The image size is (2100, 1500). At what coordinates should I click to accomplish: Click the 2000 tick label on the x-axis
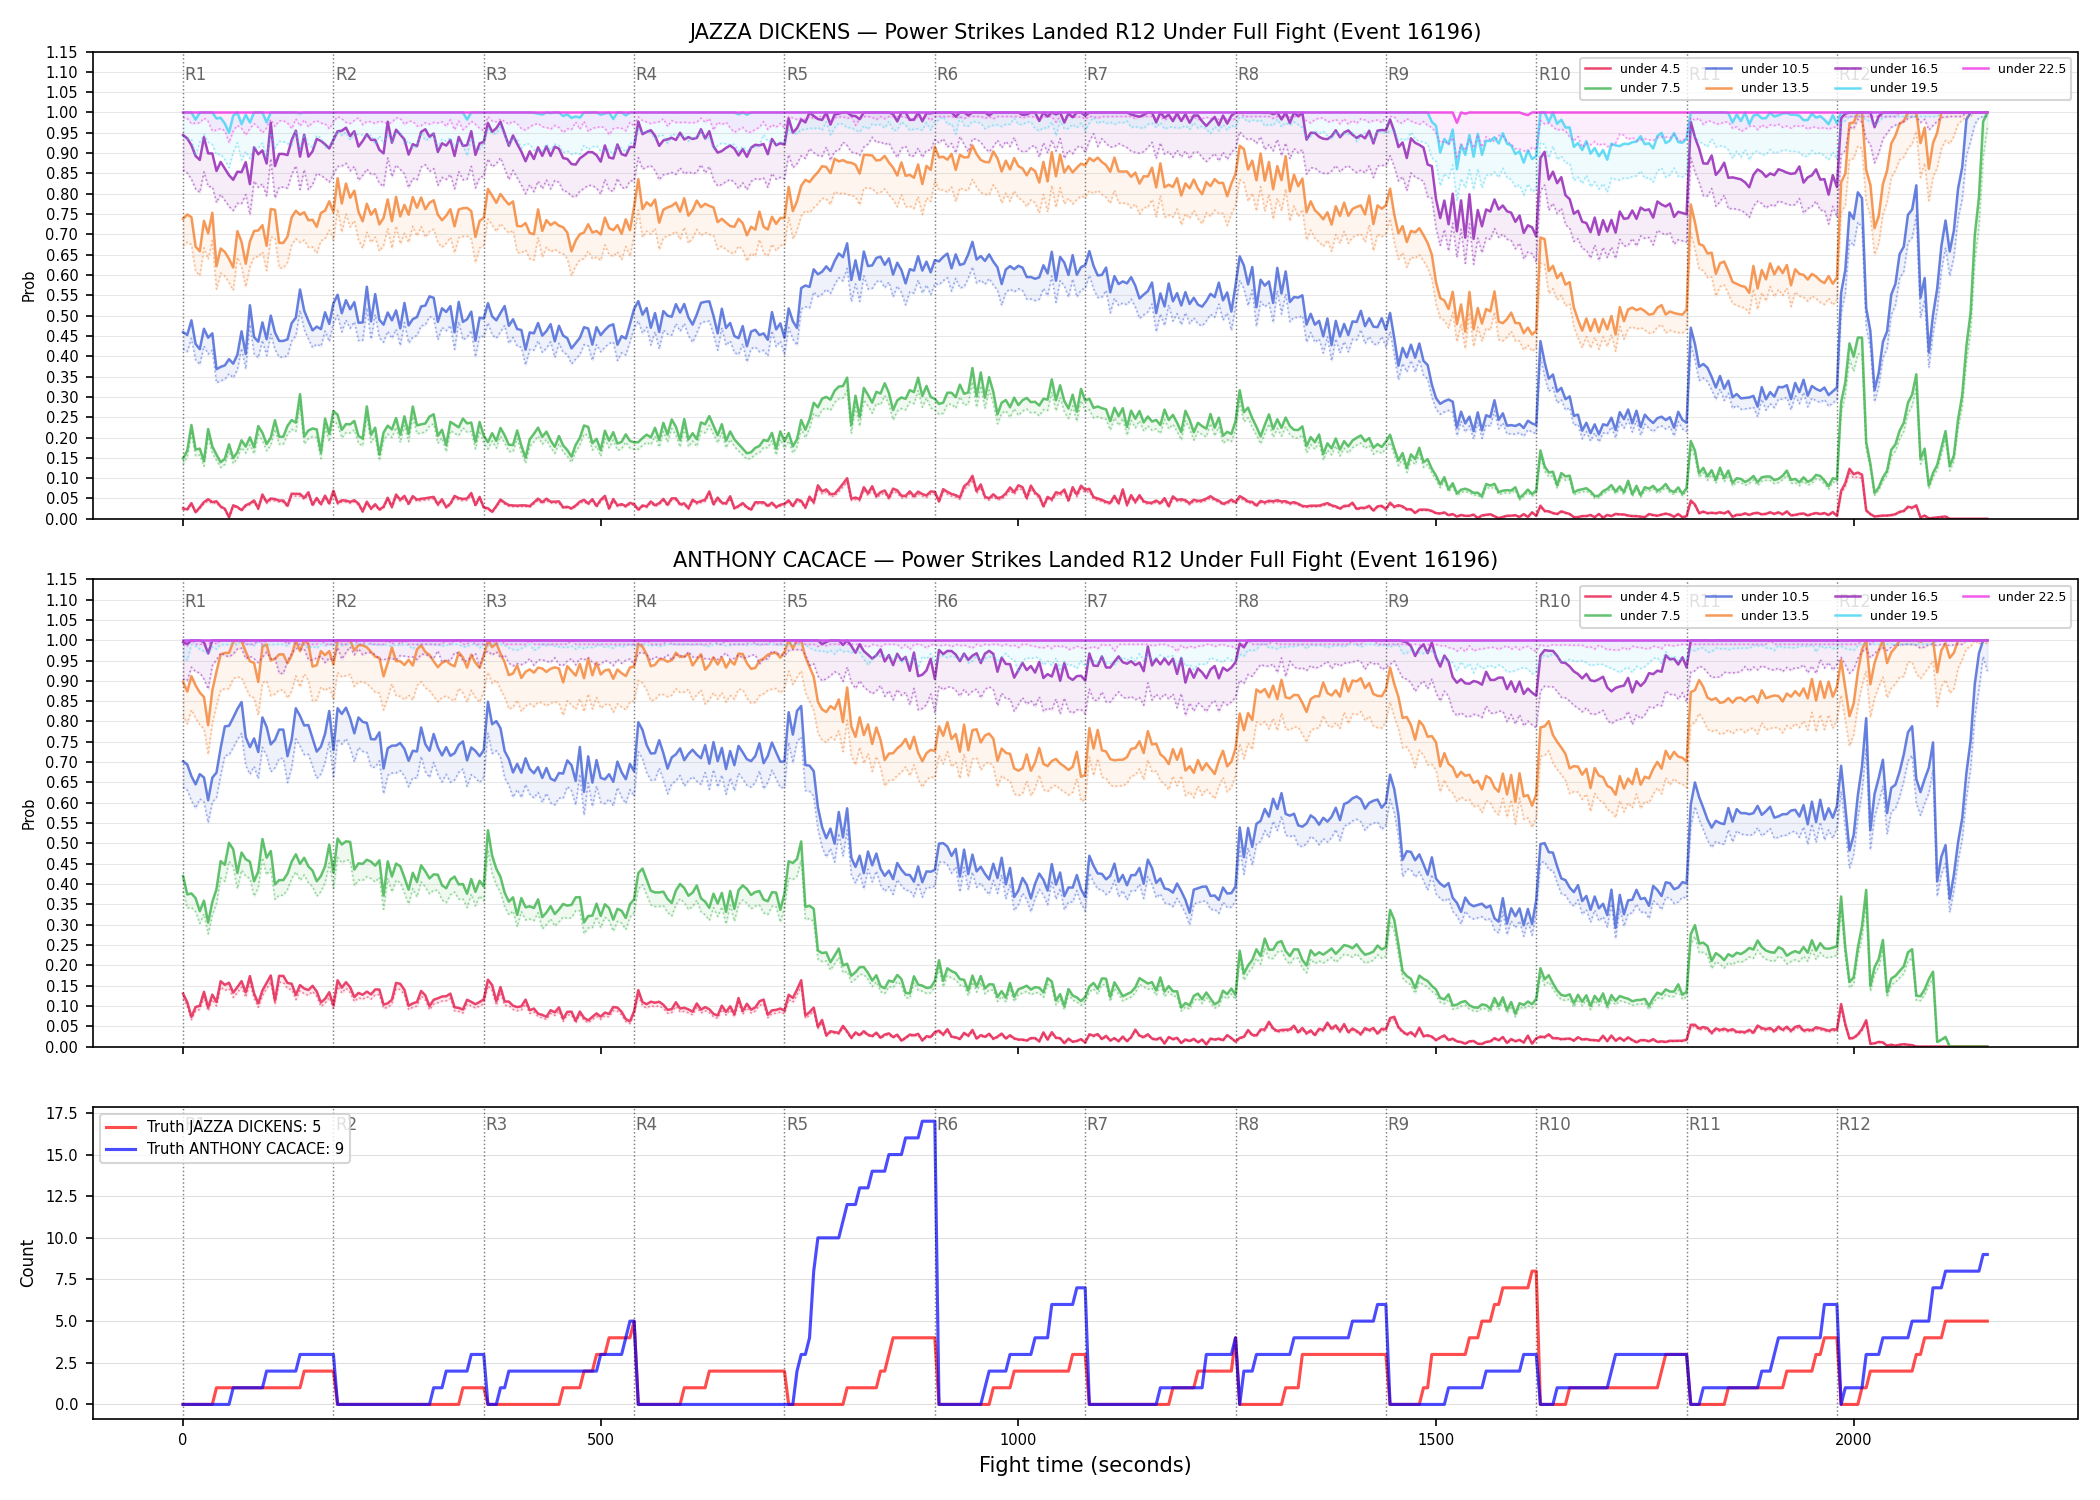coord(1853,1440)
